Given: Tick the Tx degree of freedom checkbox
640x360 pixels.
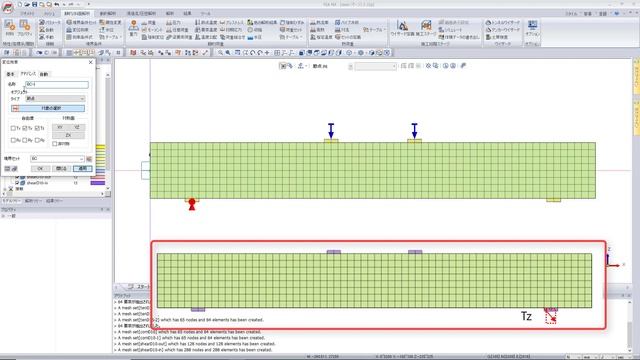Looking at the screenshot, I should pos(13,128).
